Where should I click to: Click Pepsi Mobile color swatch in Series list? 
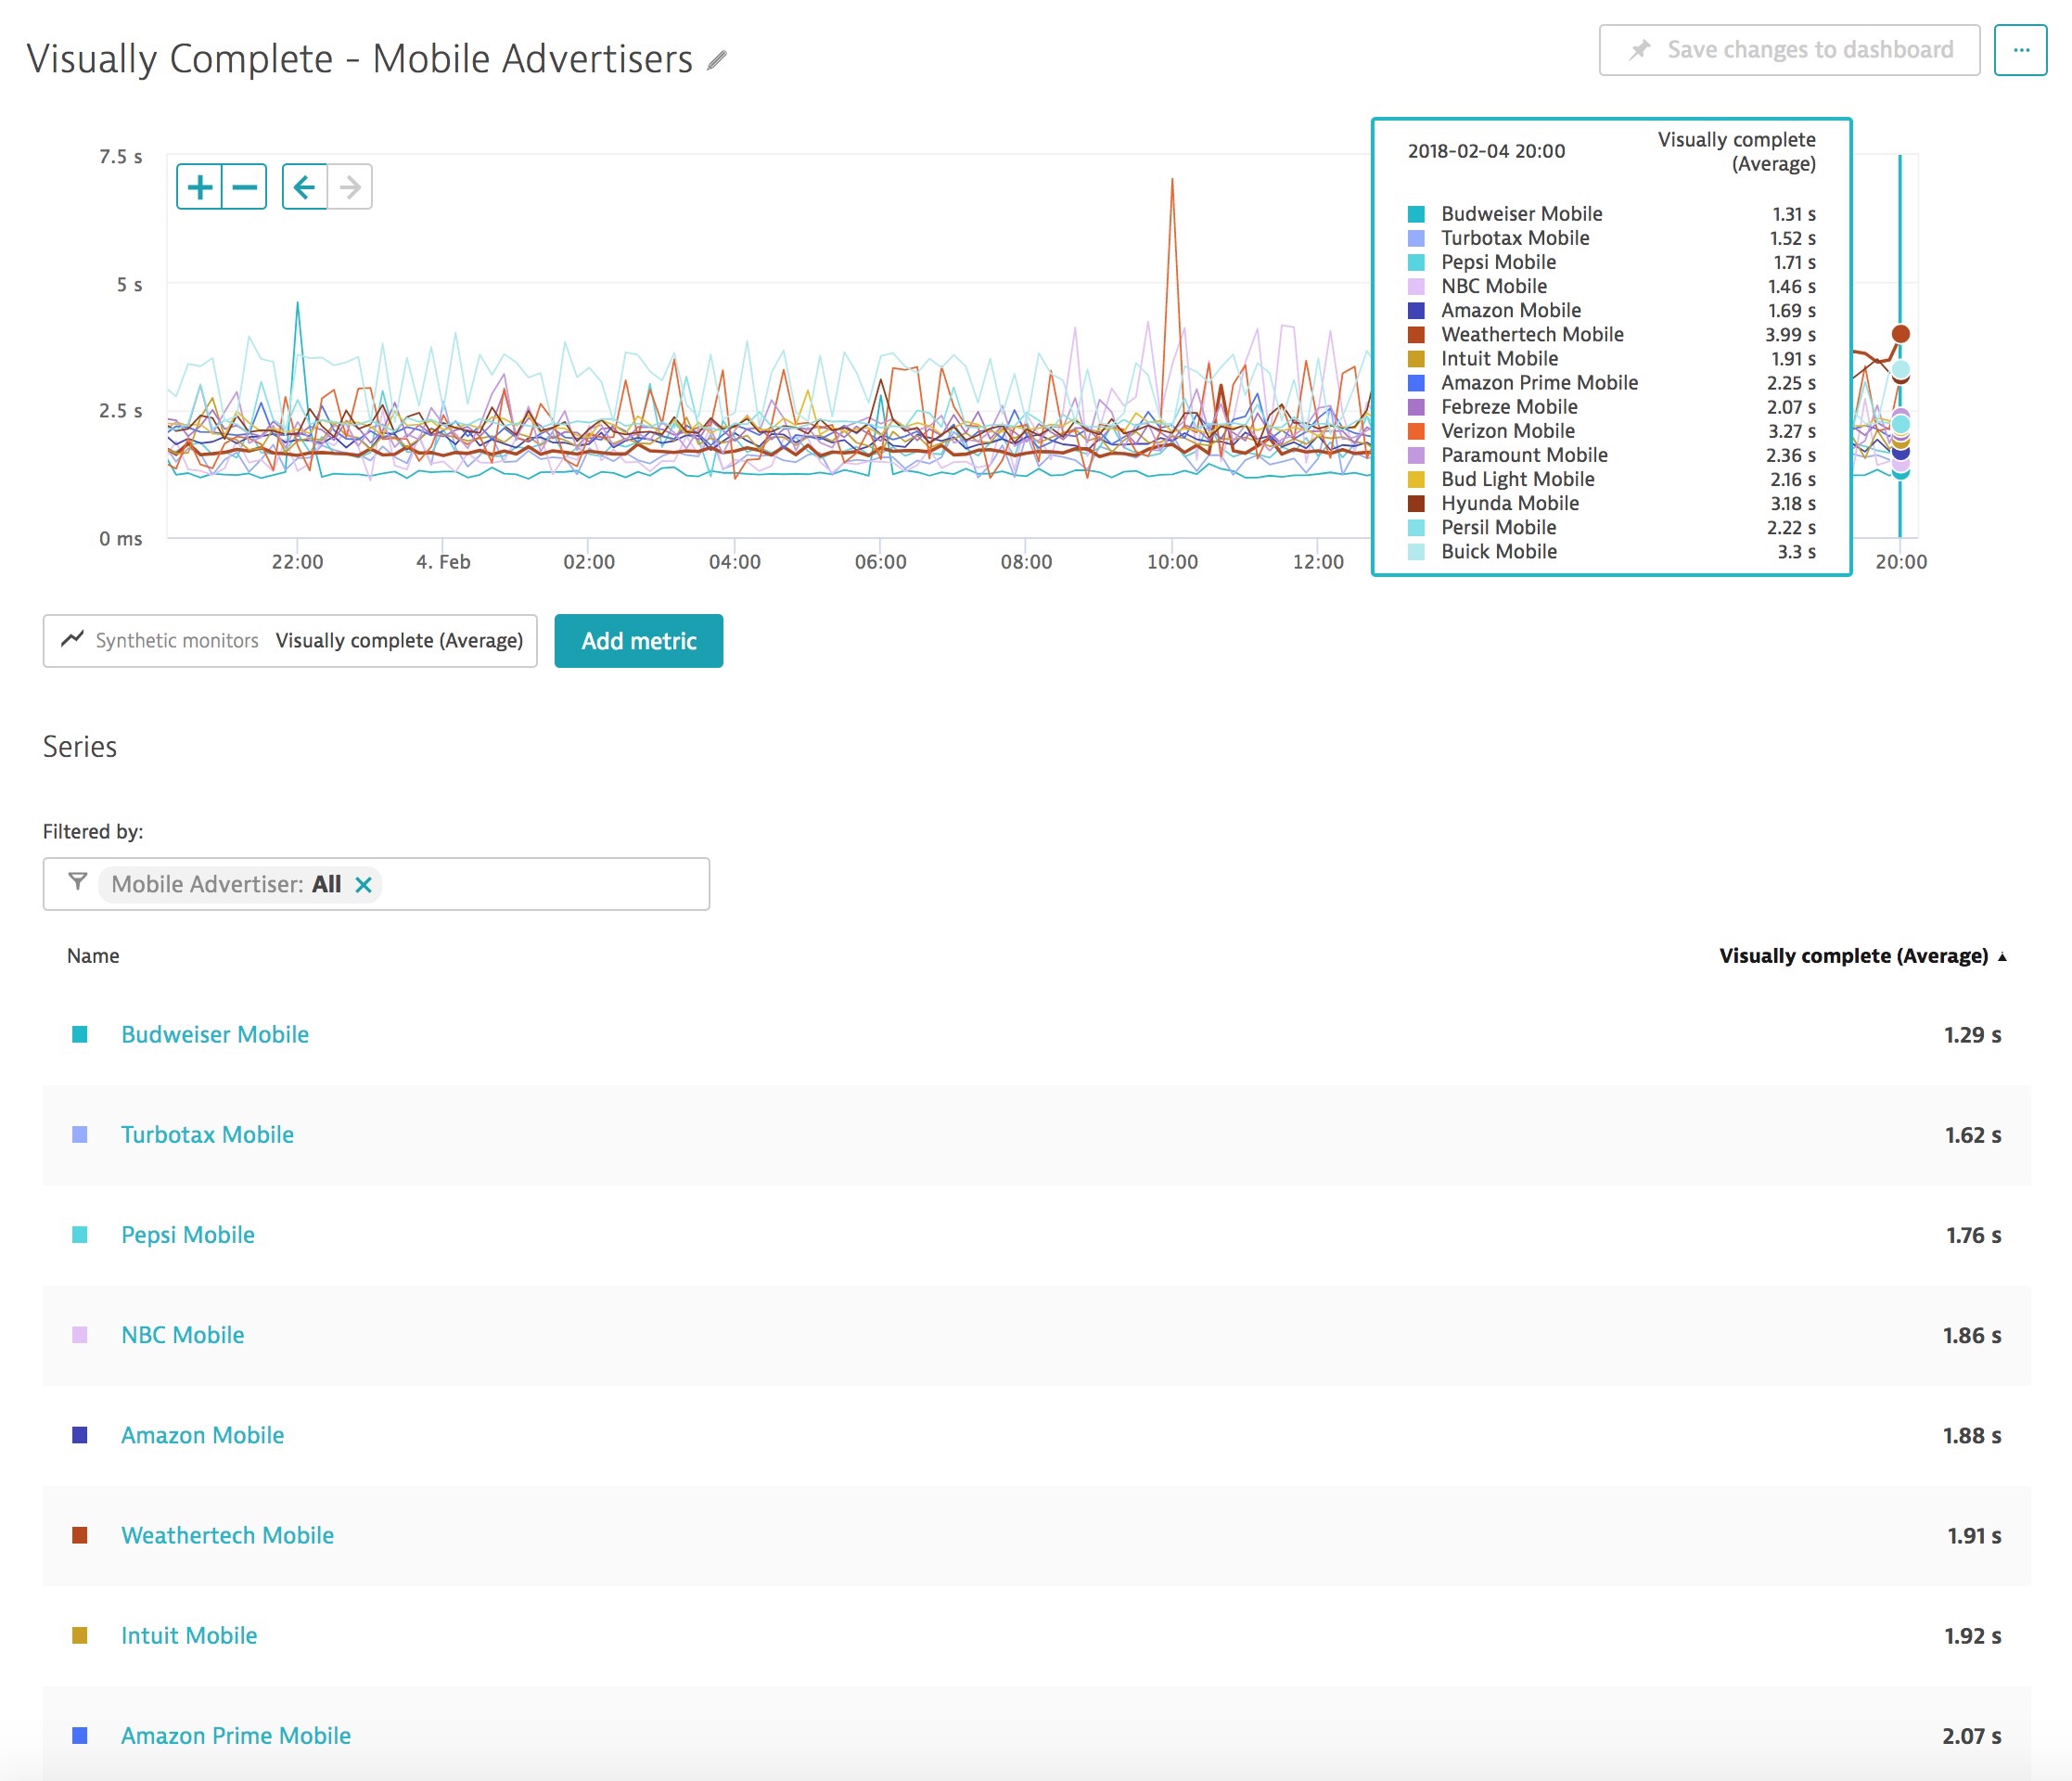point(80,1235)
